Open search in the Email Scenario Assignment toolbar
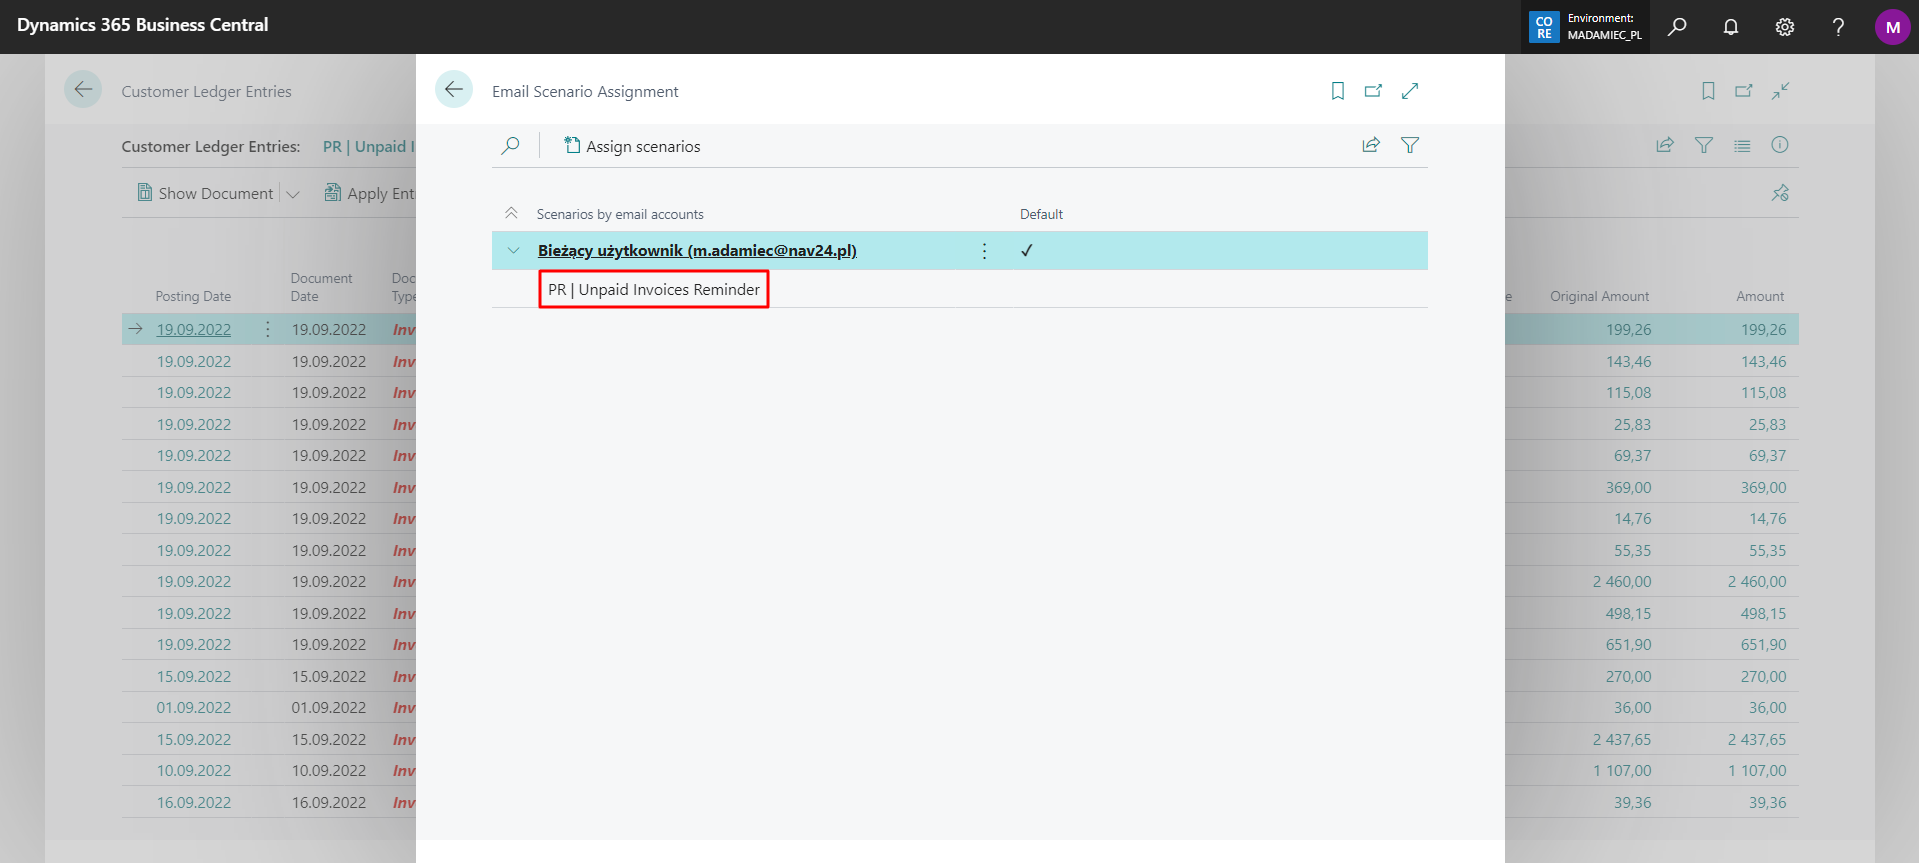The height and width of the screenshot is (863, 1919). point(510,146)
